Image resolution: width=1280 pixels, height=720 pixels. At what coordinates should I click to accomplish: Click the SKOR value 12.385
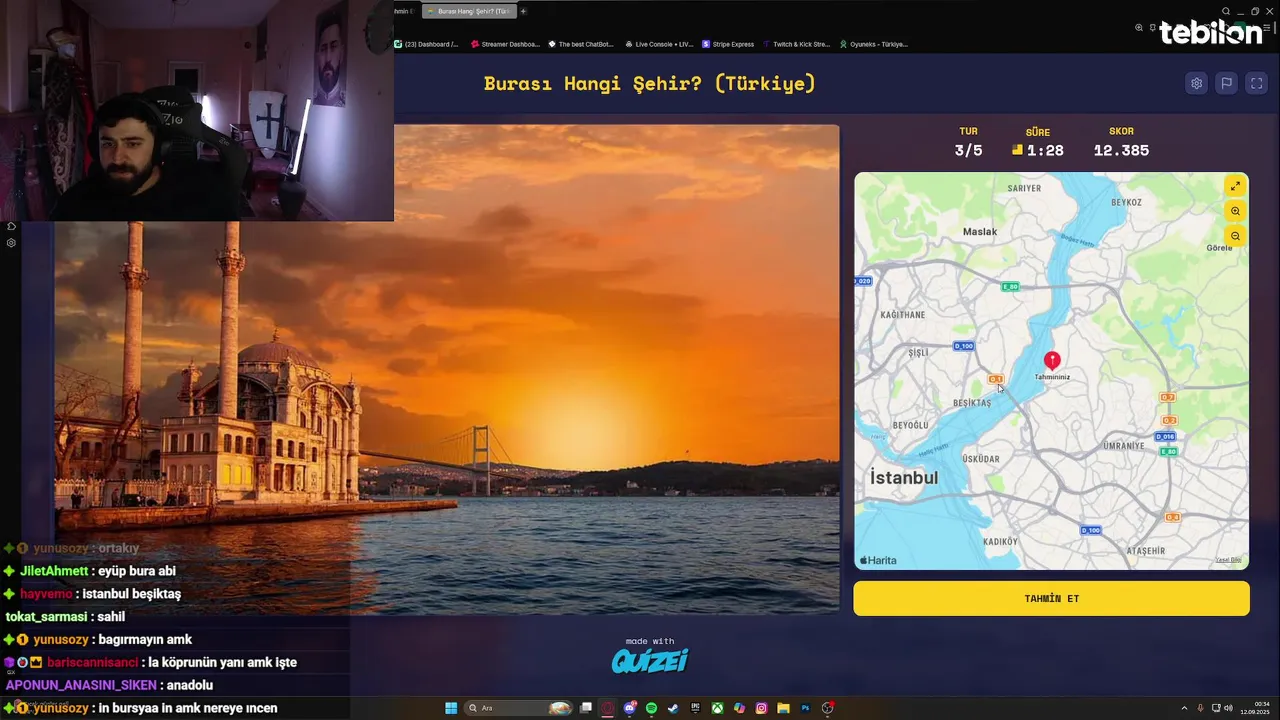[1121, 151]
